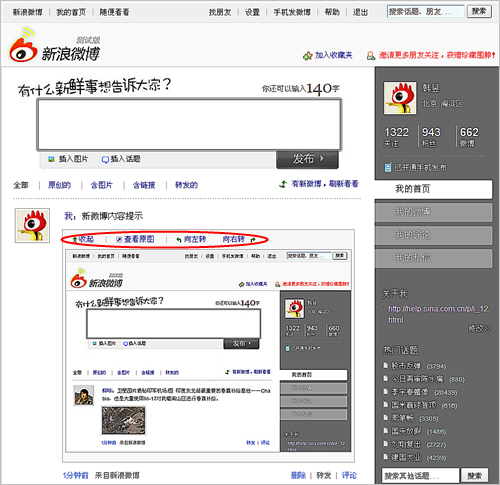
Task: Click the invite friends person icon
Action: pyautogui.click(x=371, y=56)
